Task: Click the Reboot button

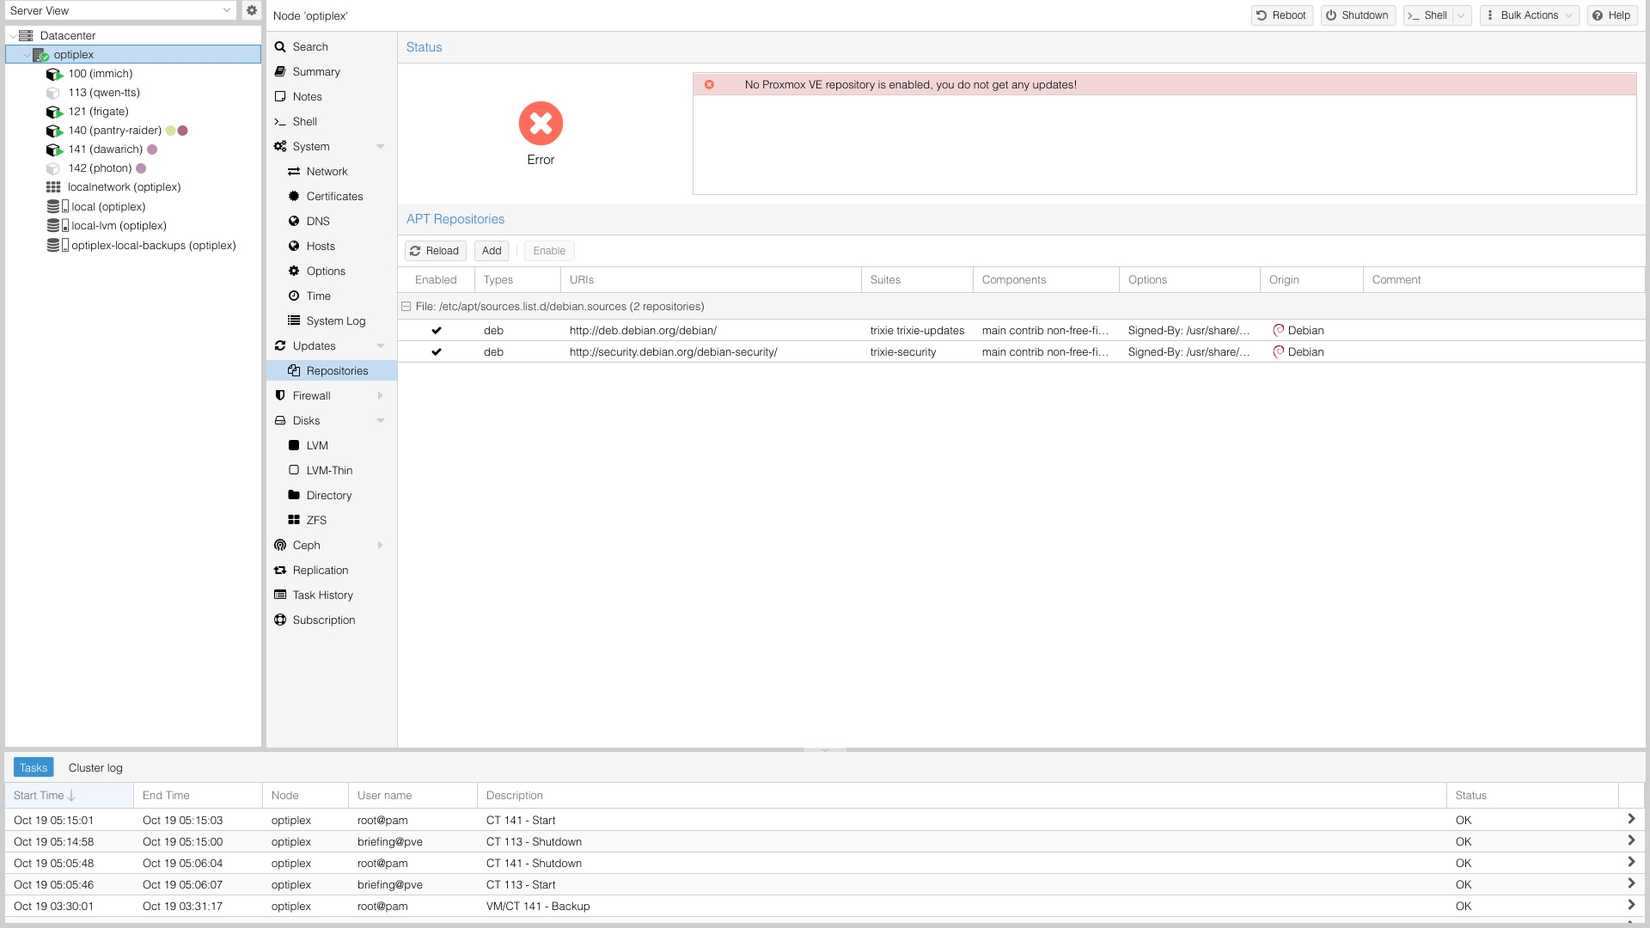Action: pyautogui.click(x=1281, y=15)
